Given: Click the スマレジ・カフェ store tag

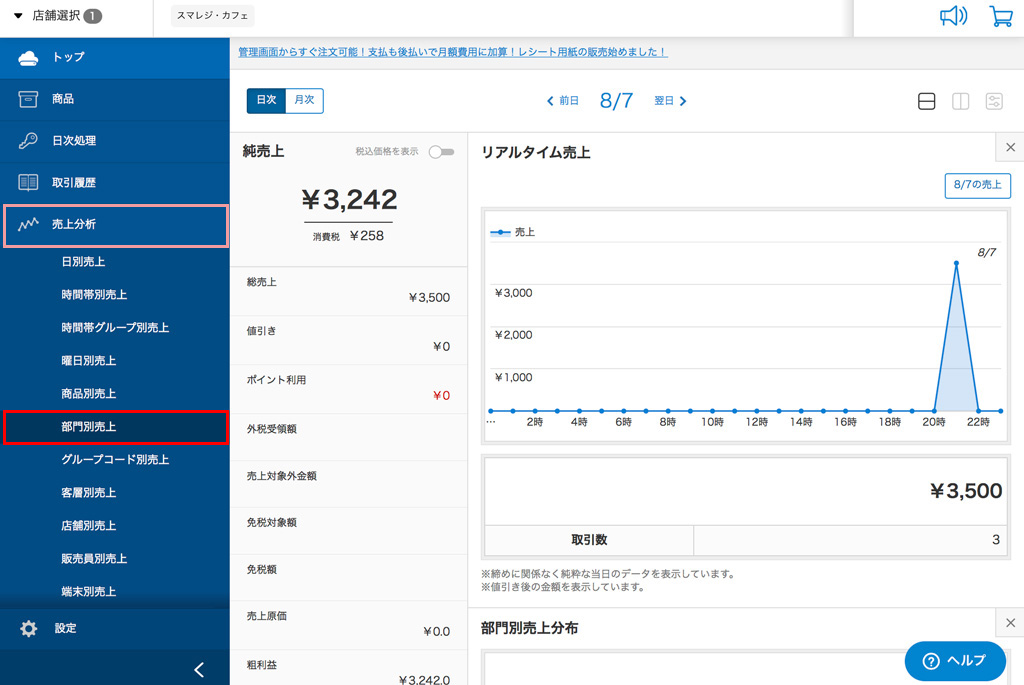Looking at the screenshot, I should click(x=213, y=16).
